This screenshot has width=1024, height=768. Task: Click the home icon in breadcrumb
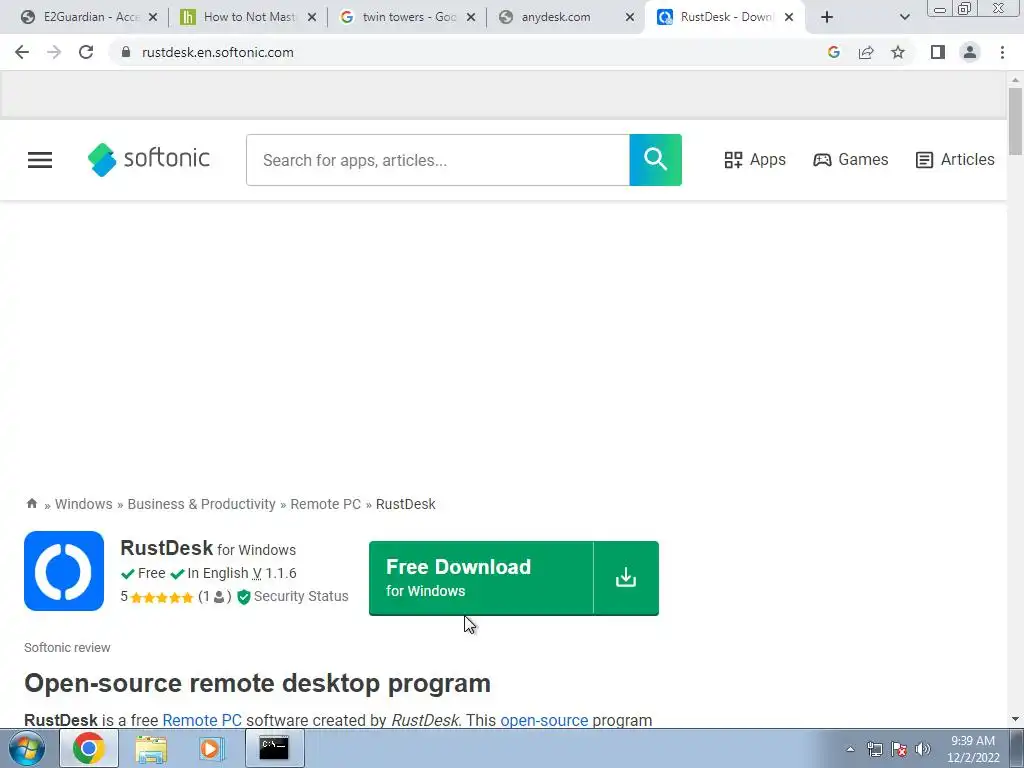[x=31, y=504]
